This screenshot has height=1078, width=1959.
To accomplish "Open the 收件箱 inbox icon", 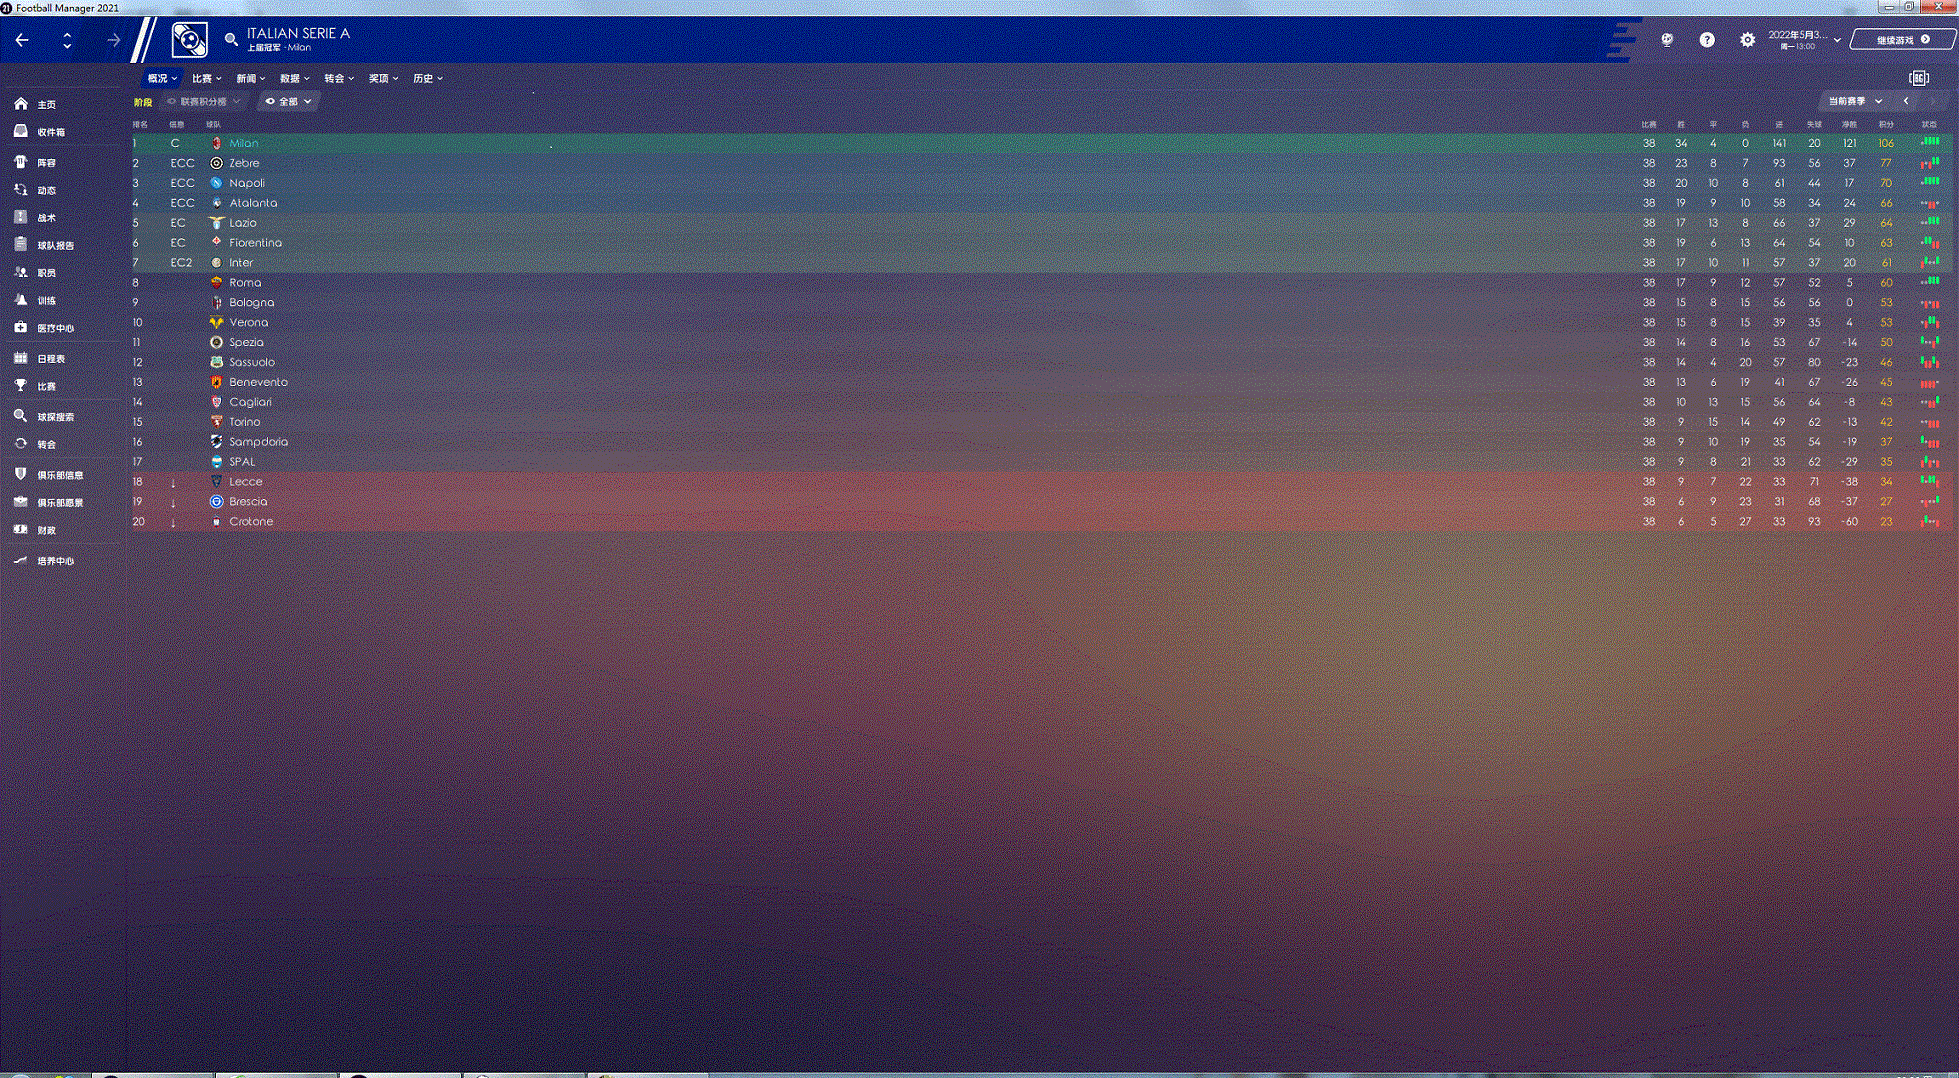I will pos(20,131).
